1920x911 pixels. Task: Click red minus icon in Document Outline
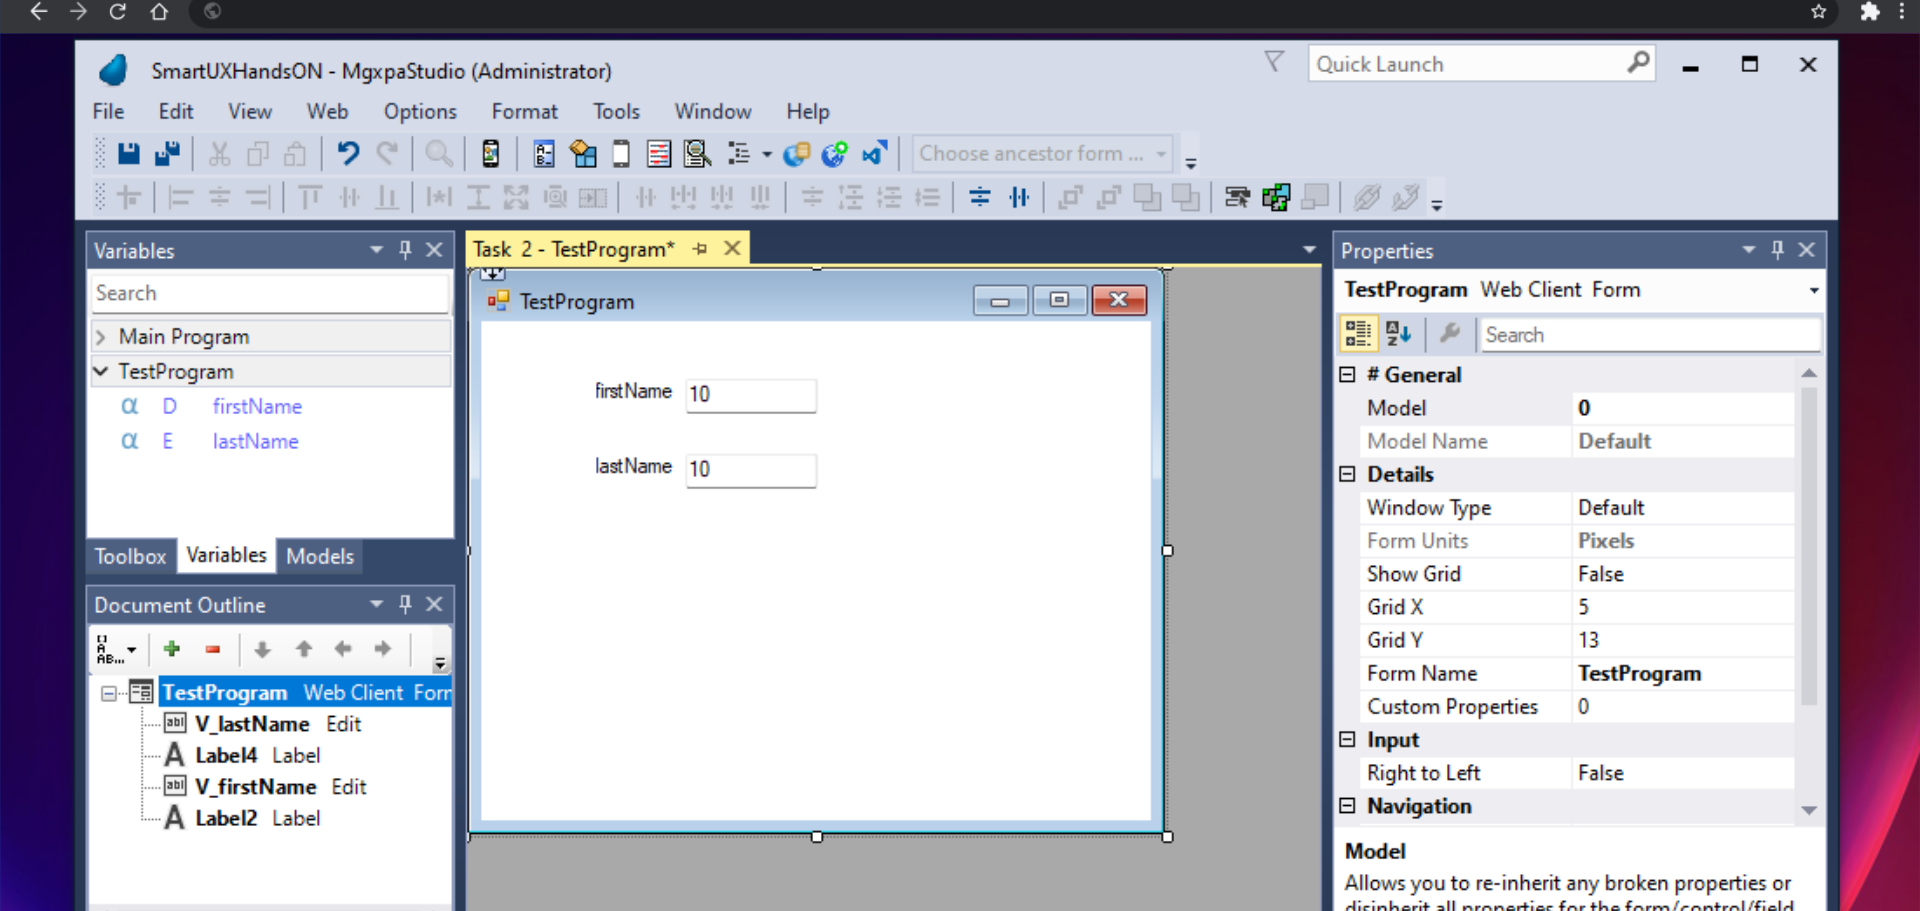point(212,649)
